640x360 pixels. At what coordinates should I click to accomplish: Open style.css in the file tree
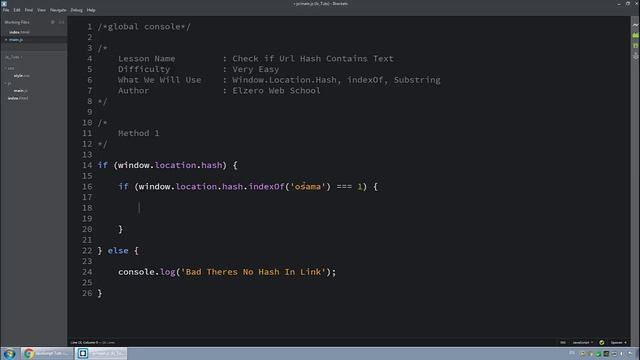click(21, 76)
